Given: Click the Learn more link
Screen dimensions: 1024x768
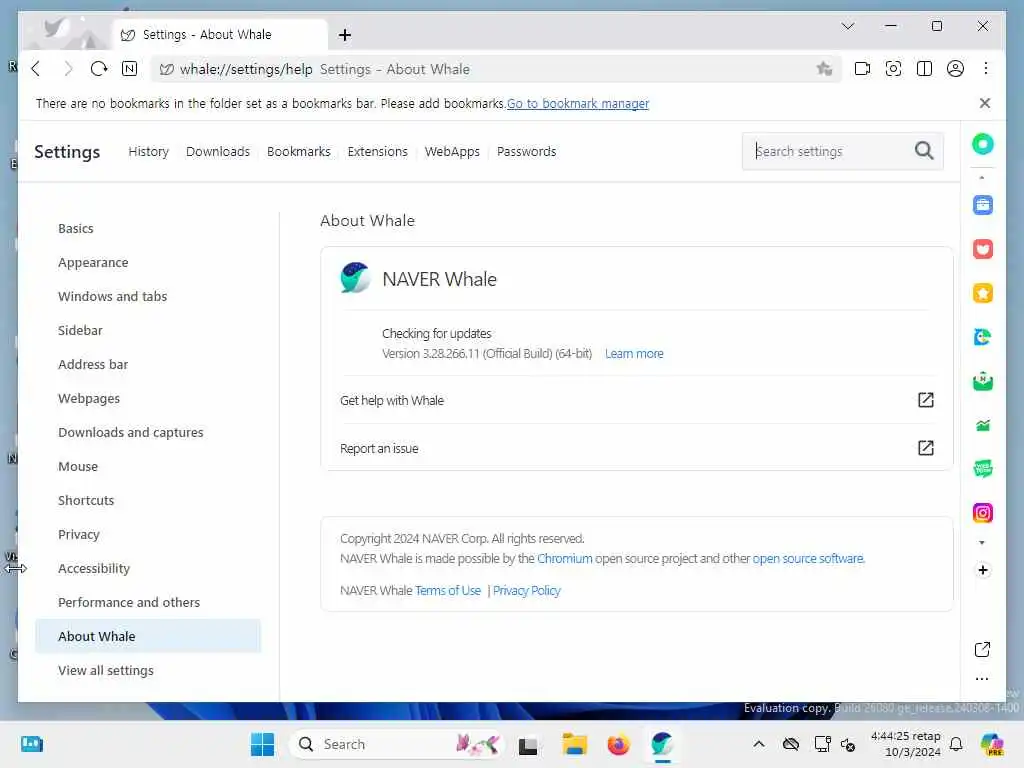Looking at the screenshot, I should (633, 353).
